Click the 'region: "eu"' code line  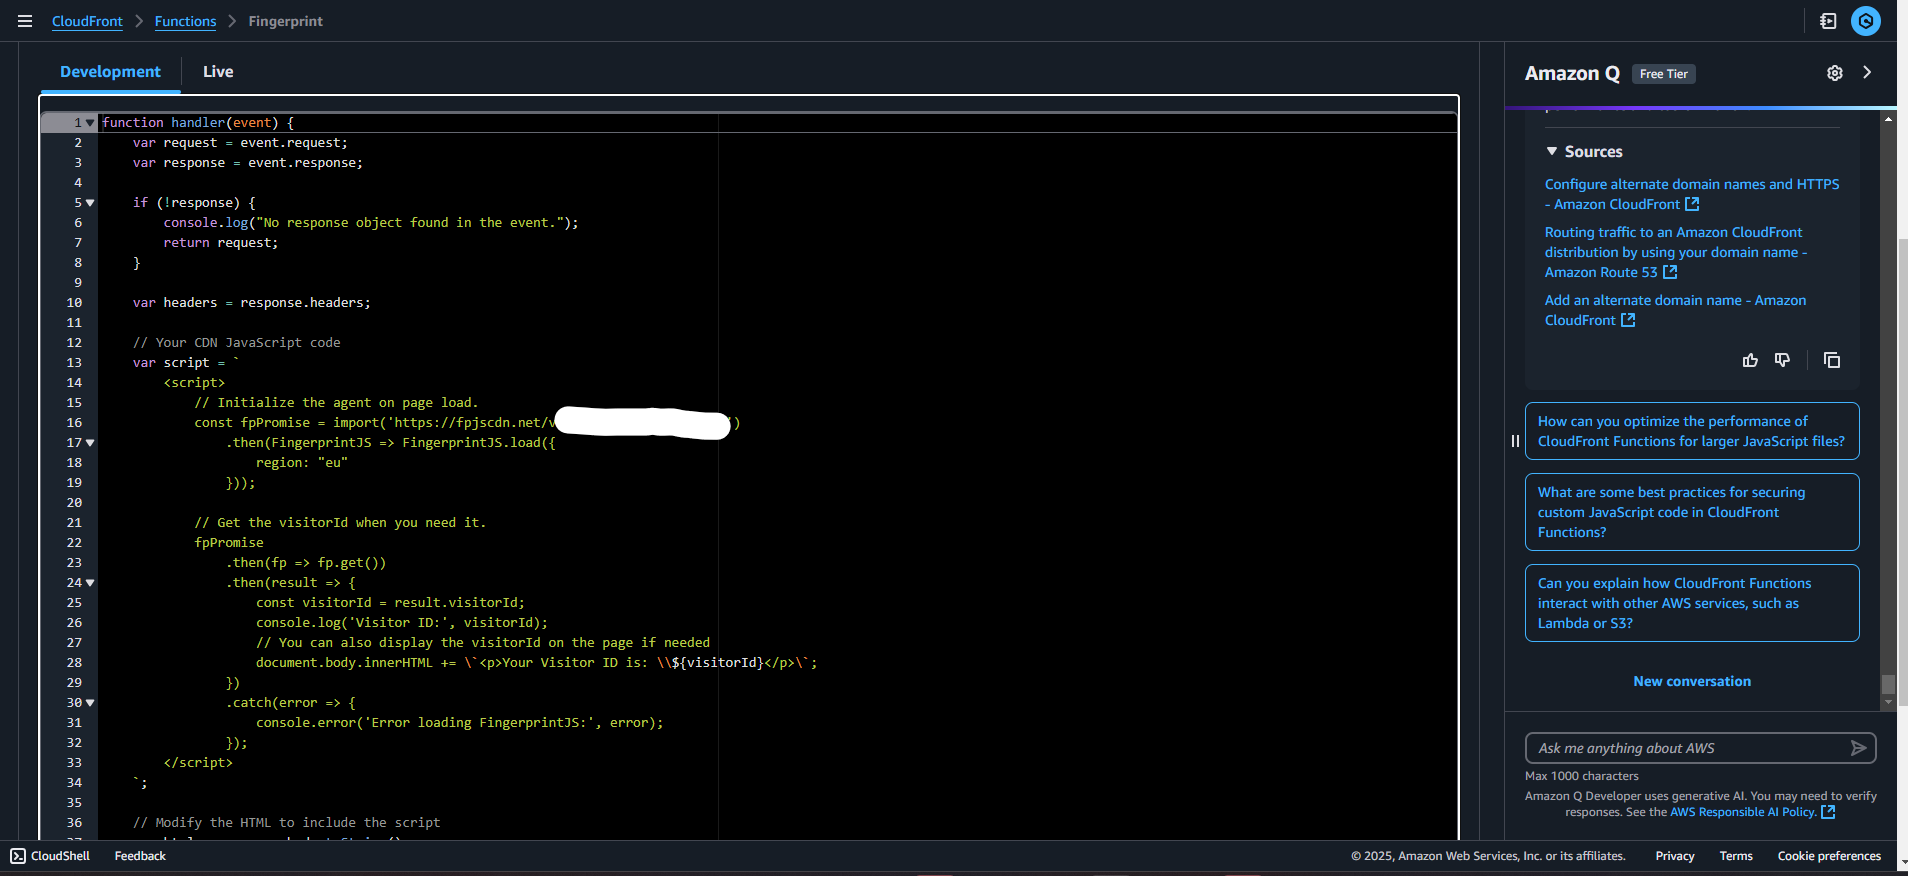pos(301,463)
